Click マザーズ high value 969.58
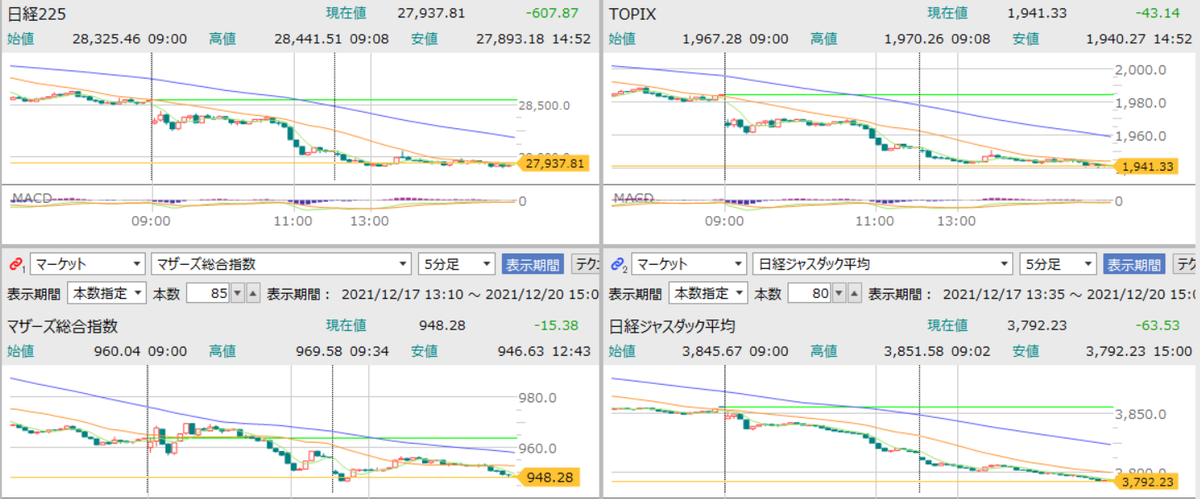1200x499 pixels. (321, 352)
